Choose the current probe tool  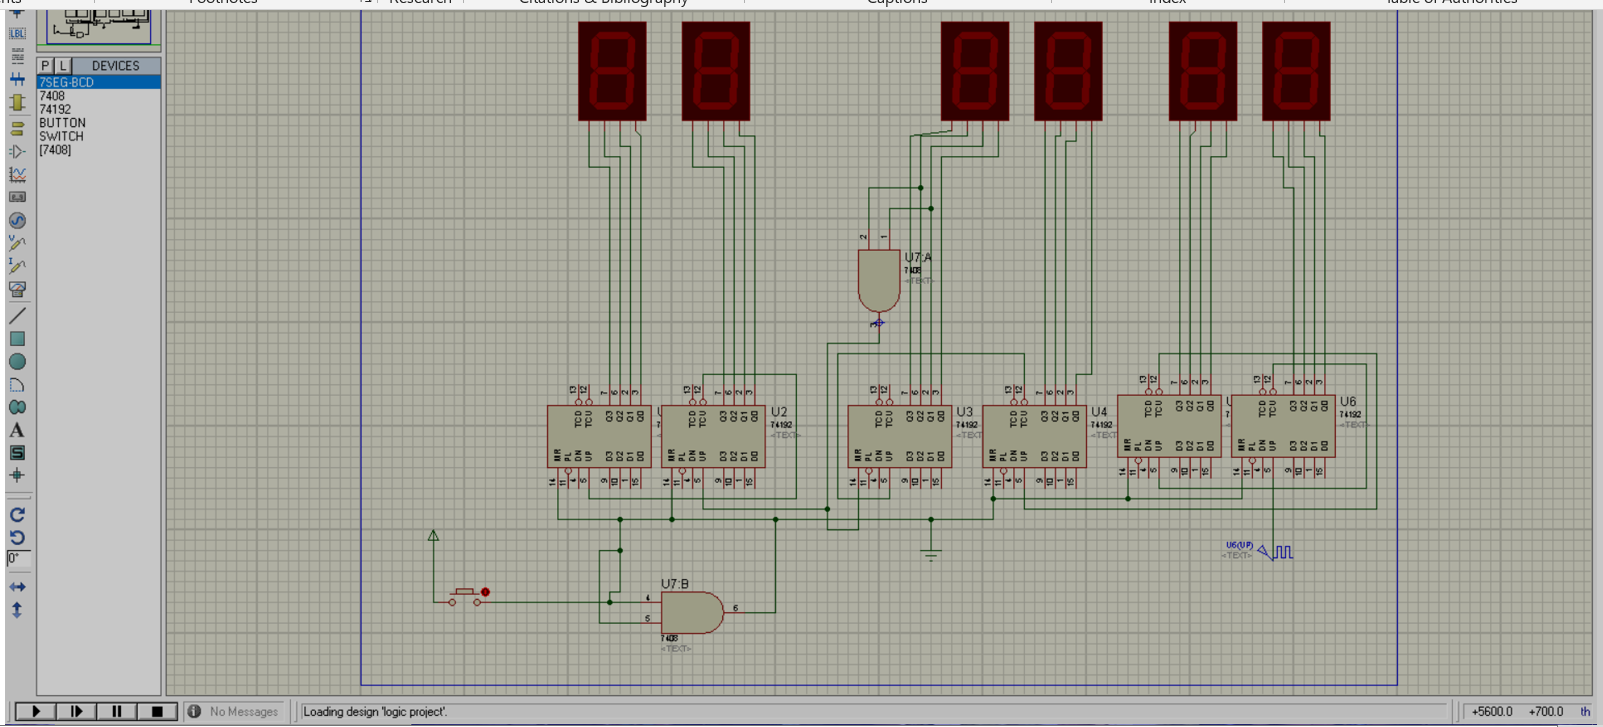[x=17, y=266]
